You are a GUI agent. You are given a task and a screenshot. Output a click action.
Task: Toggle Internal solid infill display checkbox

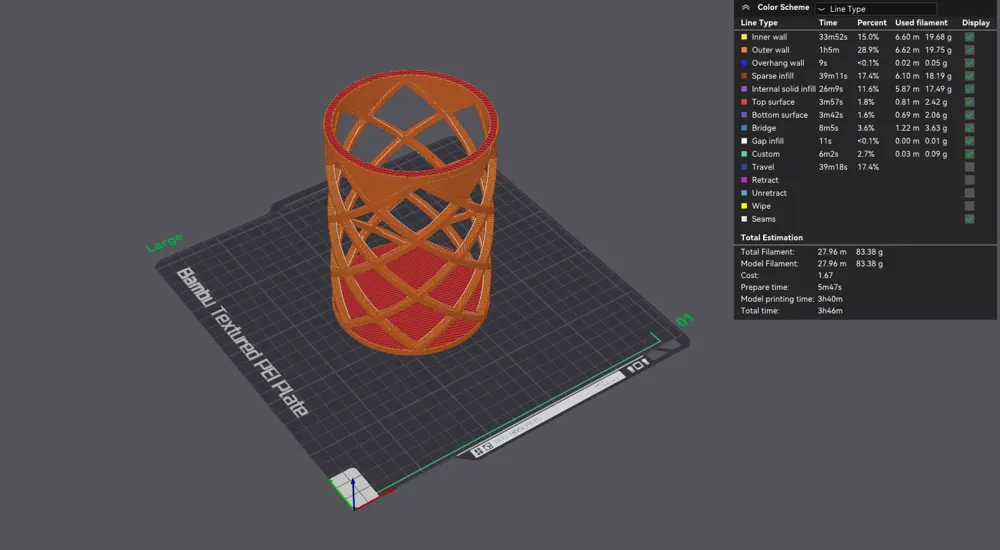pos(969,89)
